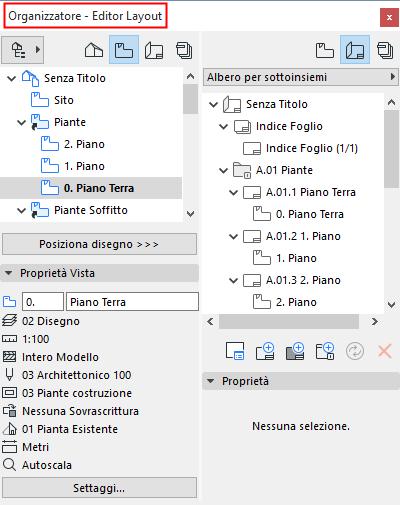Click right tree horizontal scroll-left arrow
The image size is (400, 505).
[210, 322]
